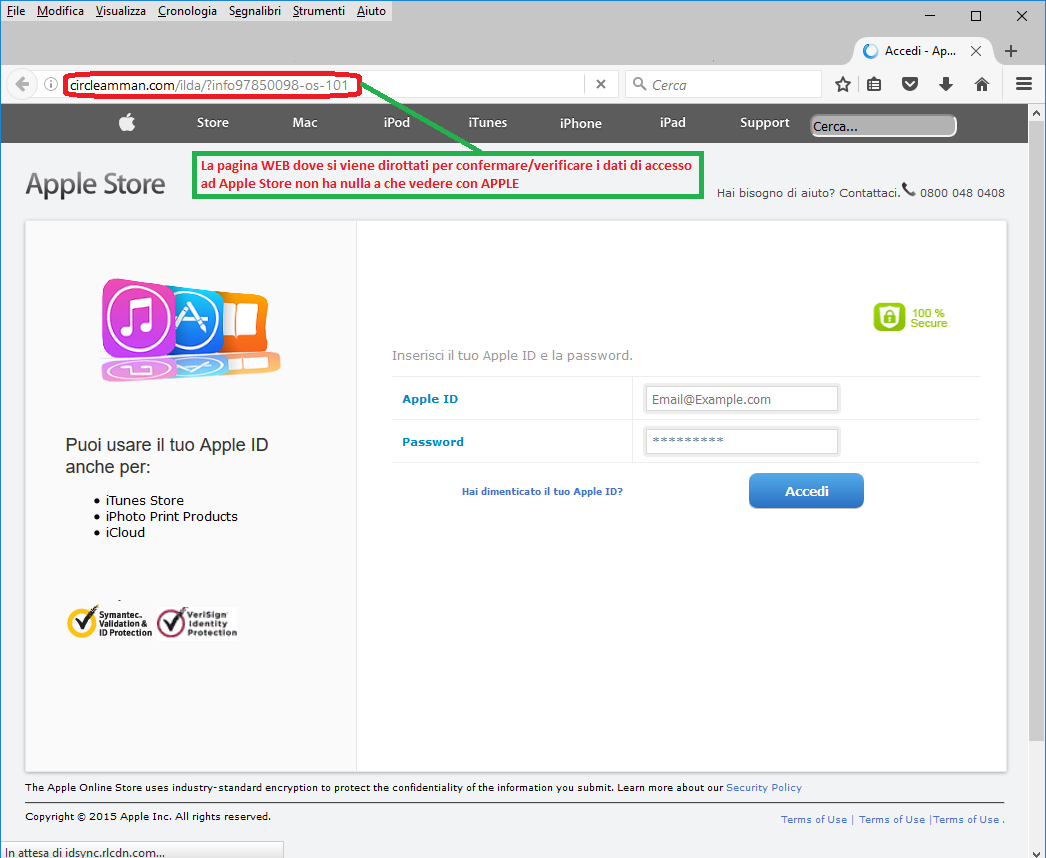Click the phone icon next to Contattaci
1046x858 pixels.
pos(909,190)
